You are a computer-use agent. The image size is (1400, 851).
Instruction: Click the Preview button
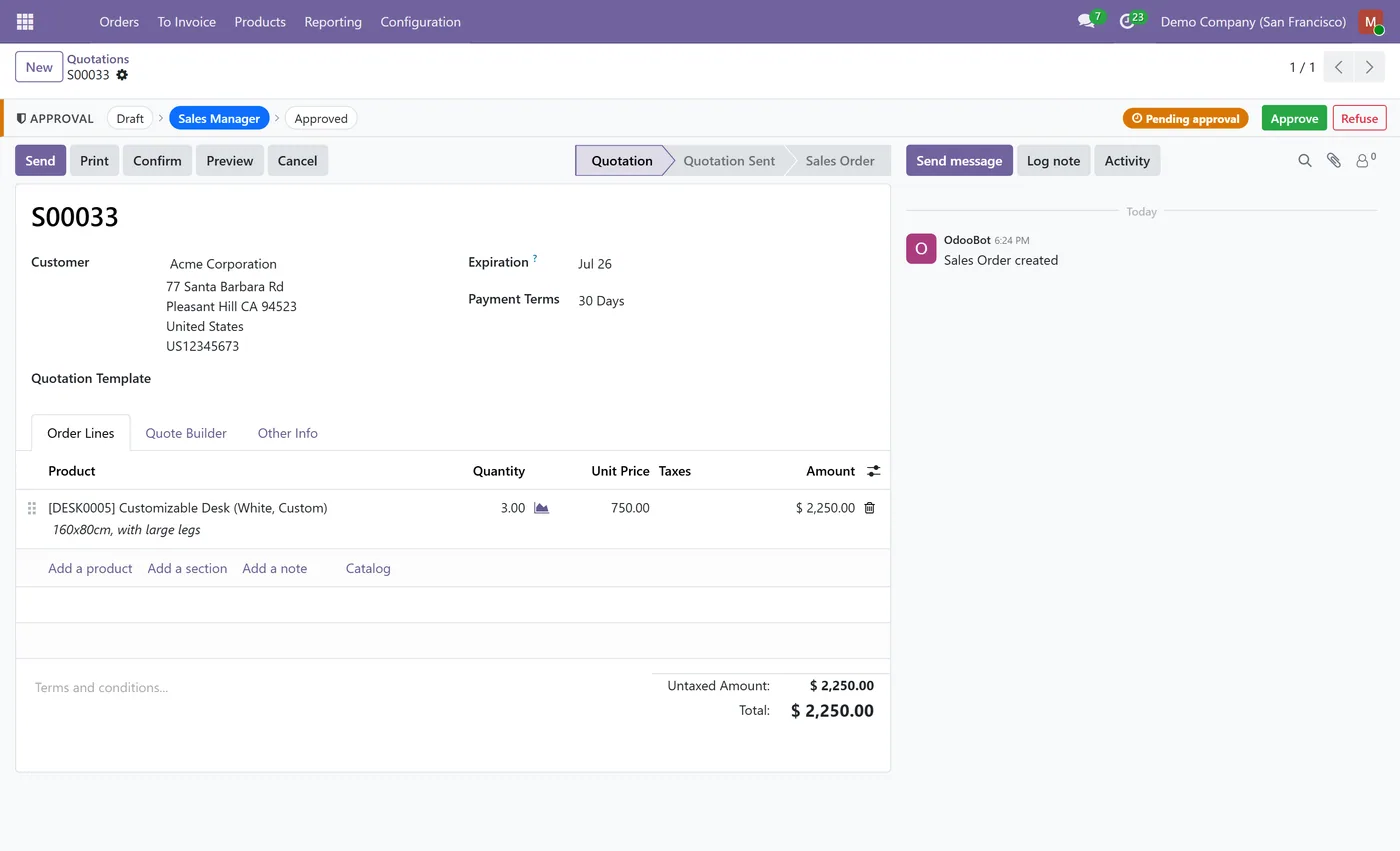pos(230,160)
